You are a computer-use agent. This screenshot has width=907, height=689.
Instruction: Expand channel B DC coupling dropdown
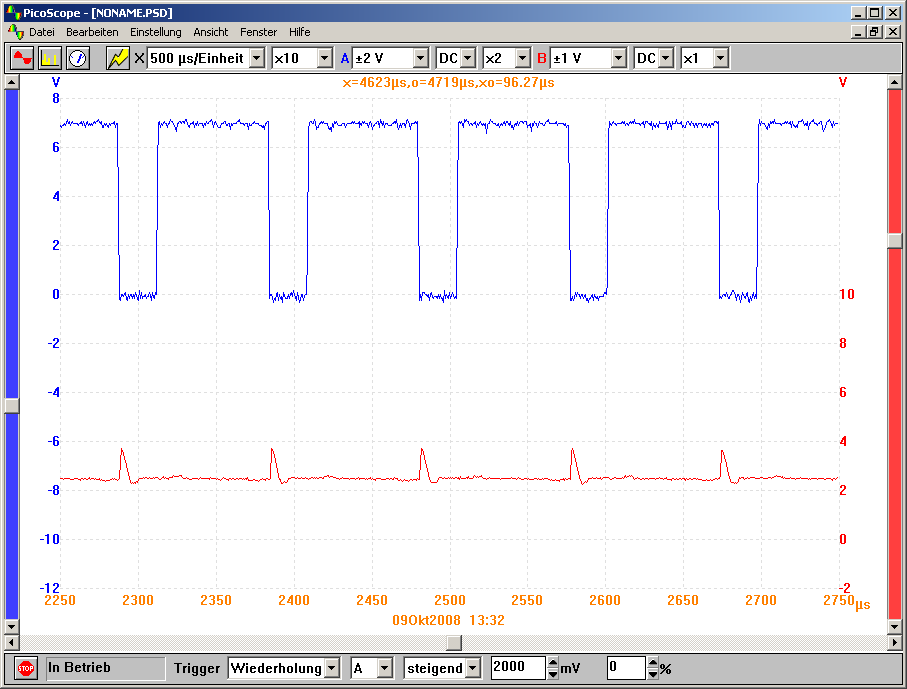pyautogui.click(x=666, y=58)
